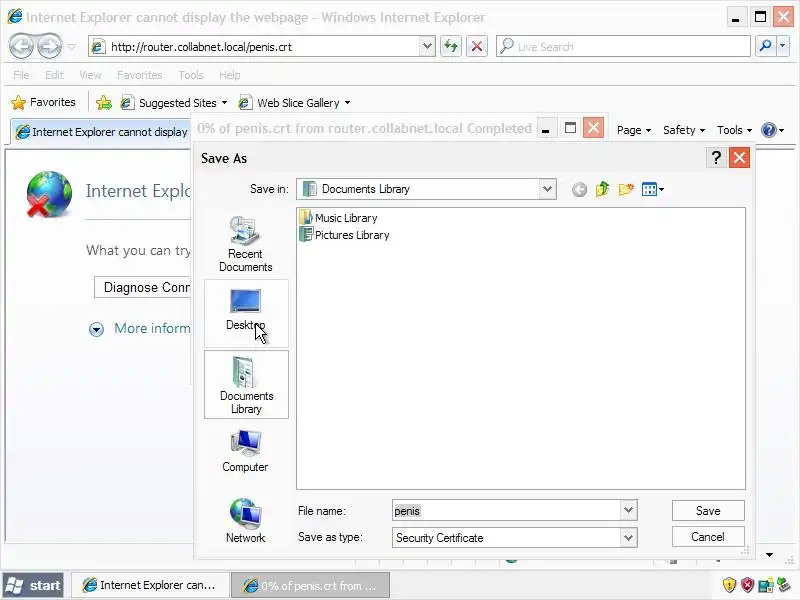The image size is (800, 600).
Task: Click the Cancel button
Action: [x=708, y=537]
